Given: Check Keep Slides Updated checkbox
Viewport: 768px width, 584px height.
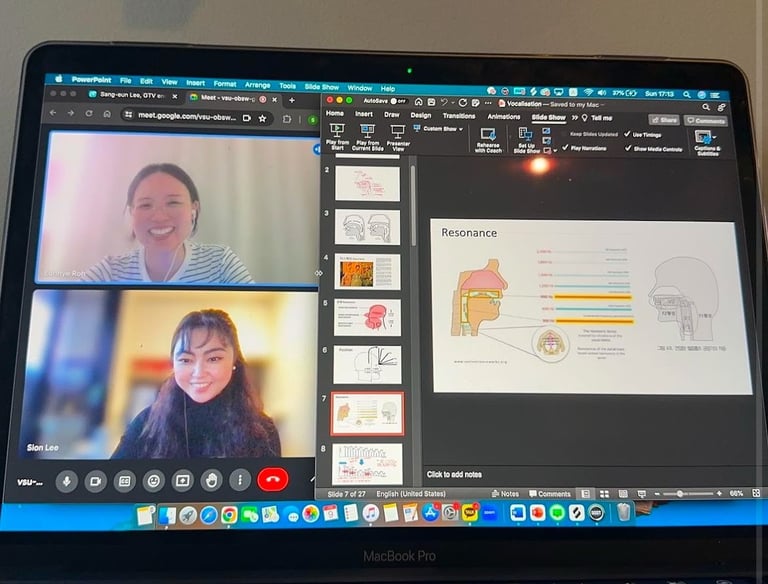Looking at the screenshot, I should pyautogui.click(x=565, y=133).
